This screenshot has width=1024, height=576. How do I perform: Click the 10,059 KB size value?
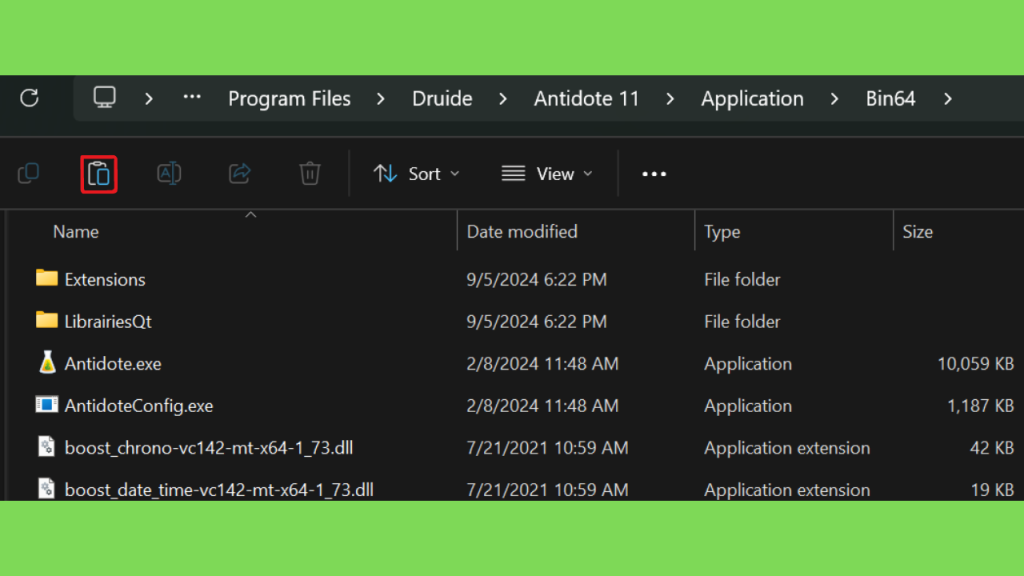pyautogui.click(x=976, y=364)
